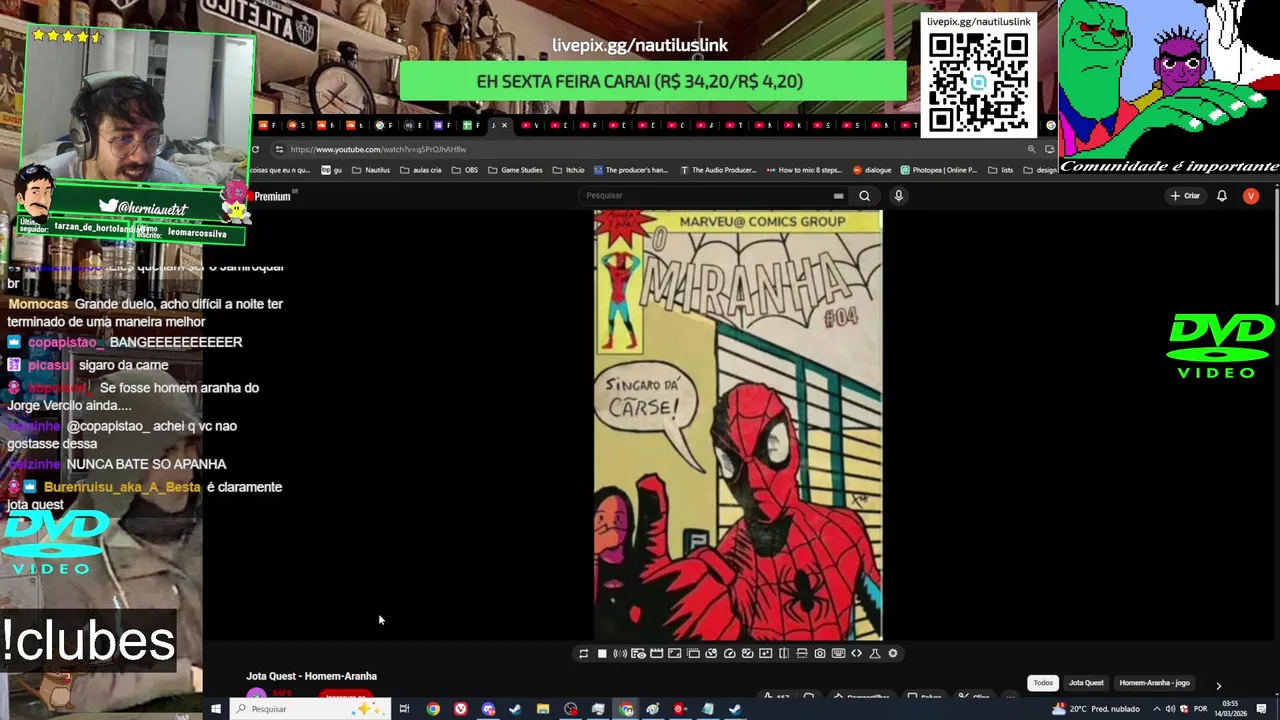Click the YouTube search magnifier button
Viewport: 1280px width, 720px height.
click(x=864, y=196)
